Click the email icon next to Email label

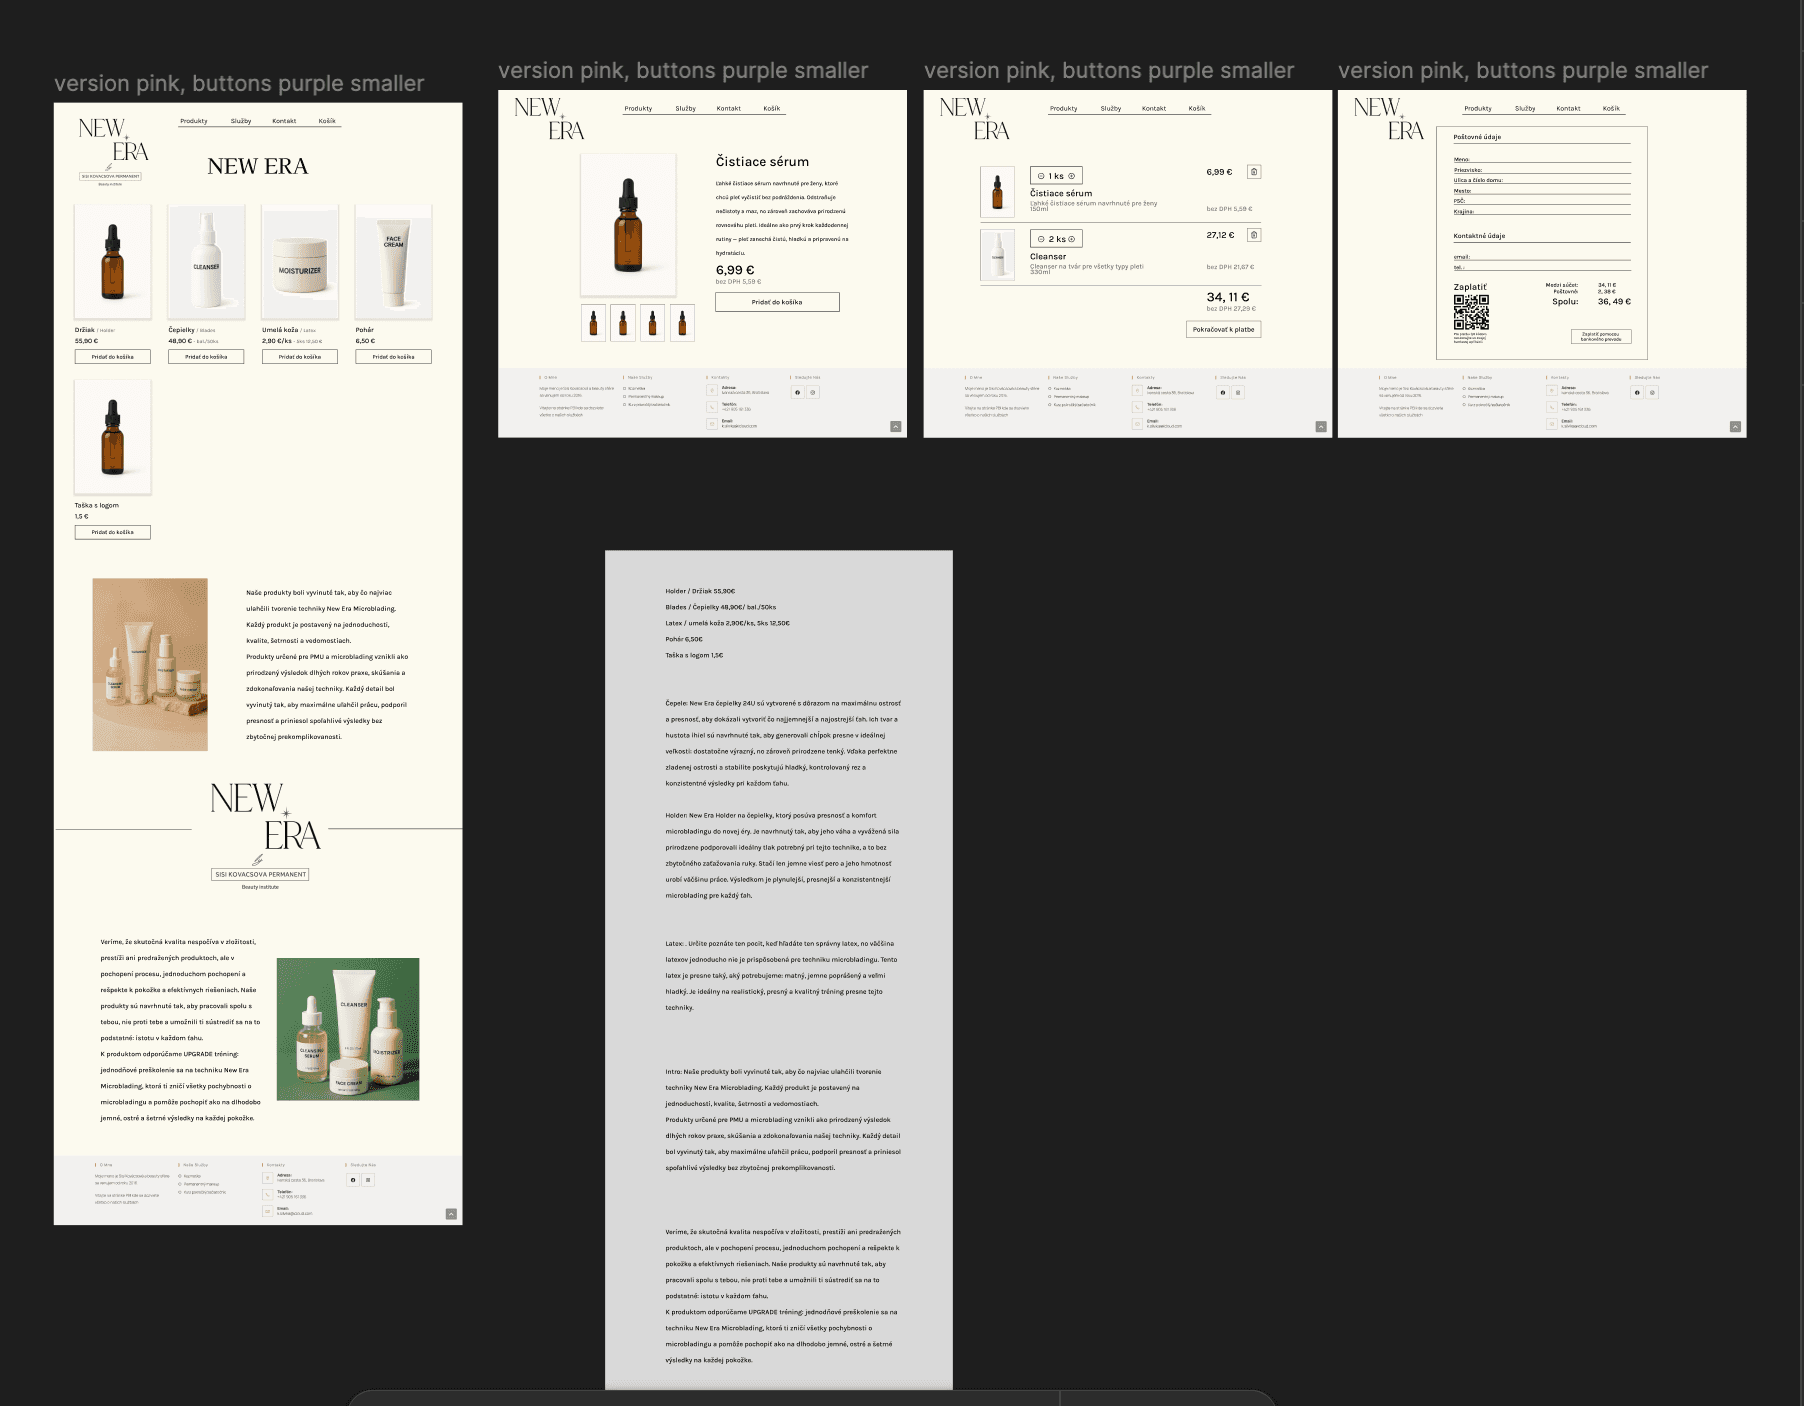(711, 424)
